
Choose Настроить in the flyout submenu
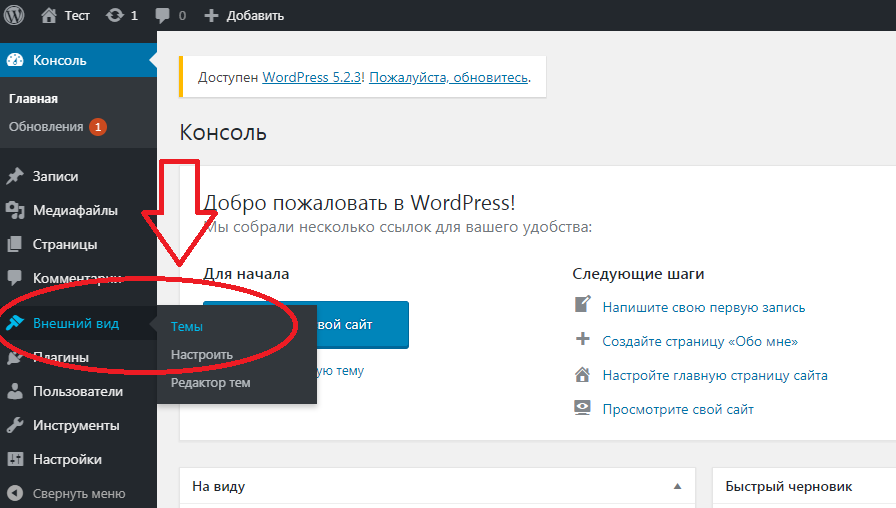tap(201, 354)
